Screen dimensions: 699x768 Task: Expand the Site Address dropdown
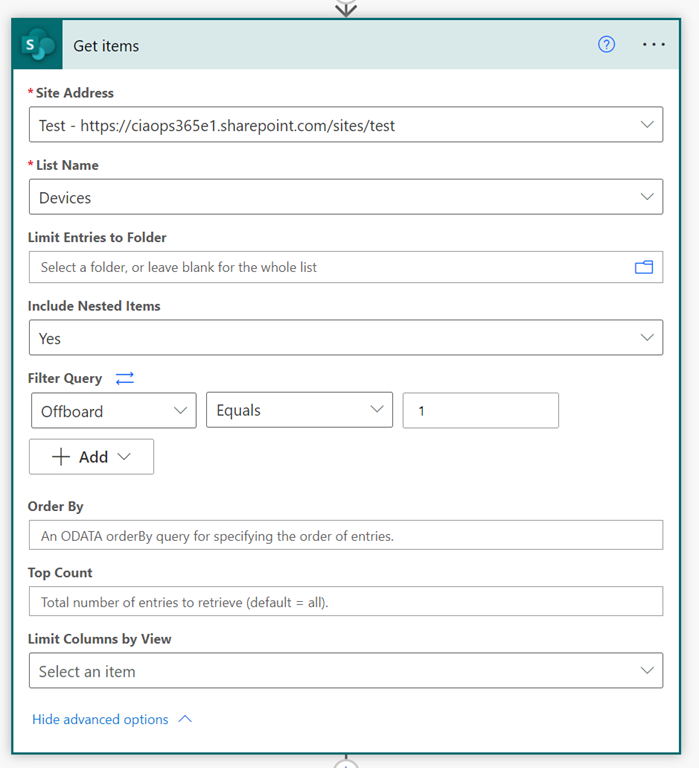click(646, 125)
